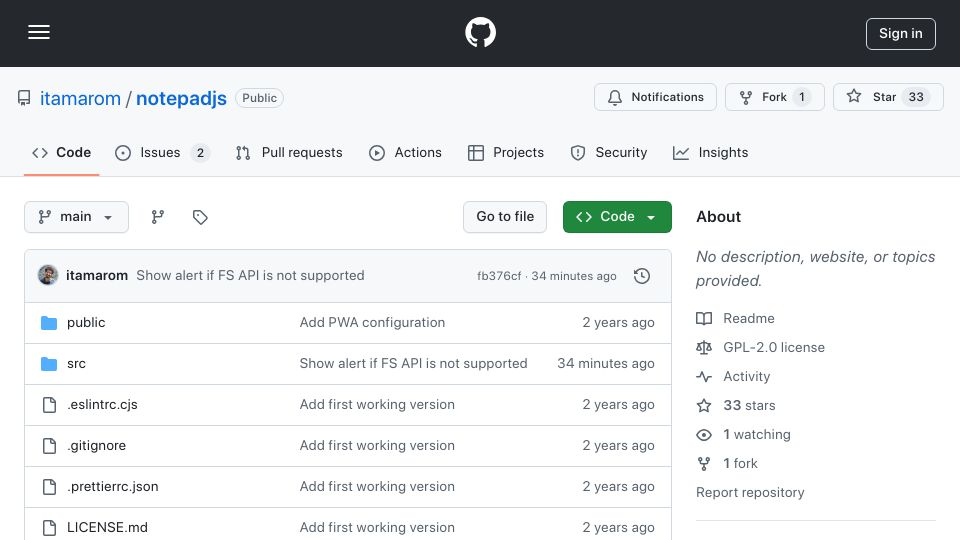Screen dimensions: 960x540
Task: Expand the main branch selector dropdown
Action: click(x=77, y=217)
